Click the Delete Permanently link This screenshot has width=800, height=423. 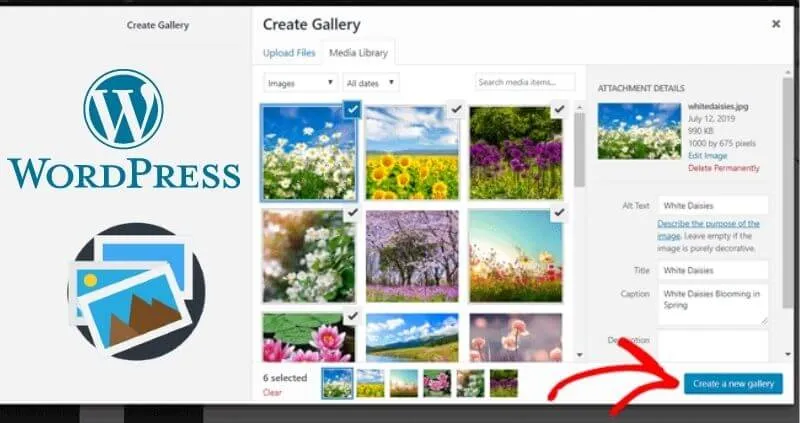(723, 168)
